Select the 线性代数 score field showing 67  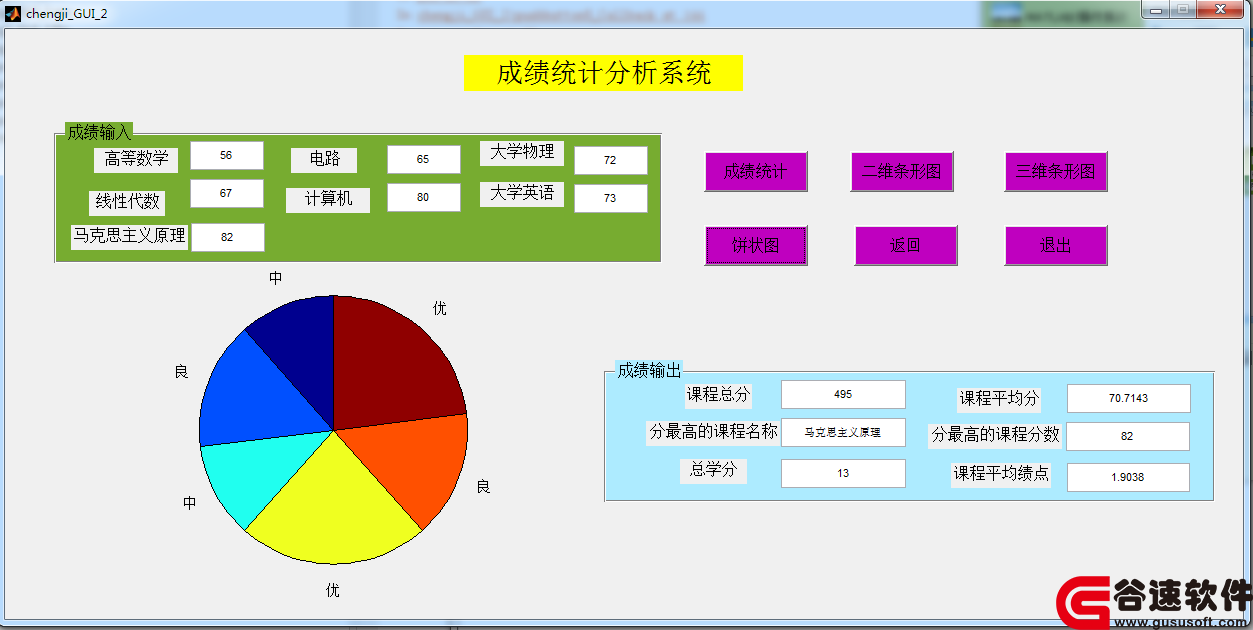click(x=227, y=193)
